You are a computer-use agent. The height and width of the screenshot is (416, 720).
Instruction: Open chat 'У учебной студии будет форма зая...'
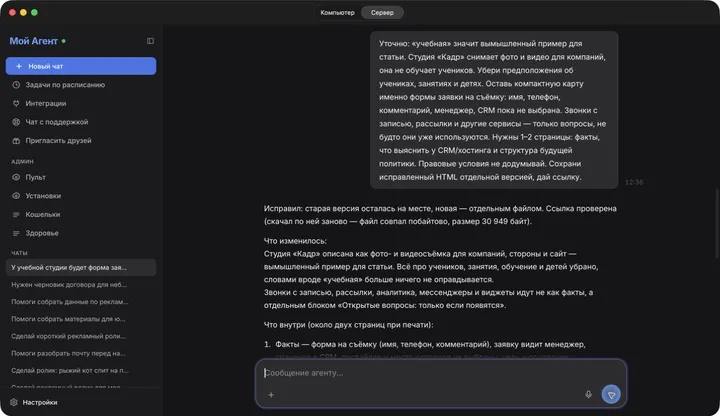click(81, 267)
